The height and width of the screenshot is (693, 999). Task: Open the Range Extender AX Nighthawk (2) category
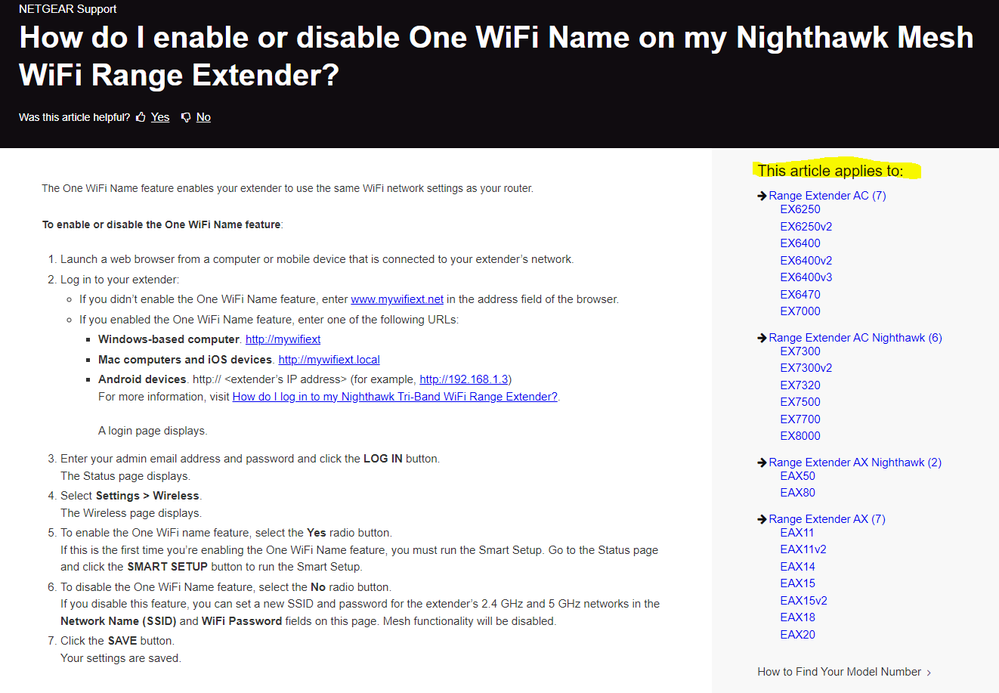coord(855,463)
